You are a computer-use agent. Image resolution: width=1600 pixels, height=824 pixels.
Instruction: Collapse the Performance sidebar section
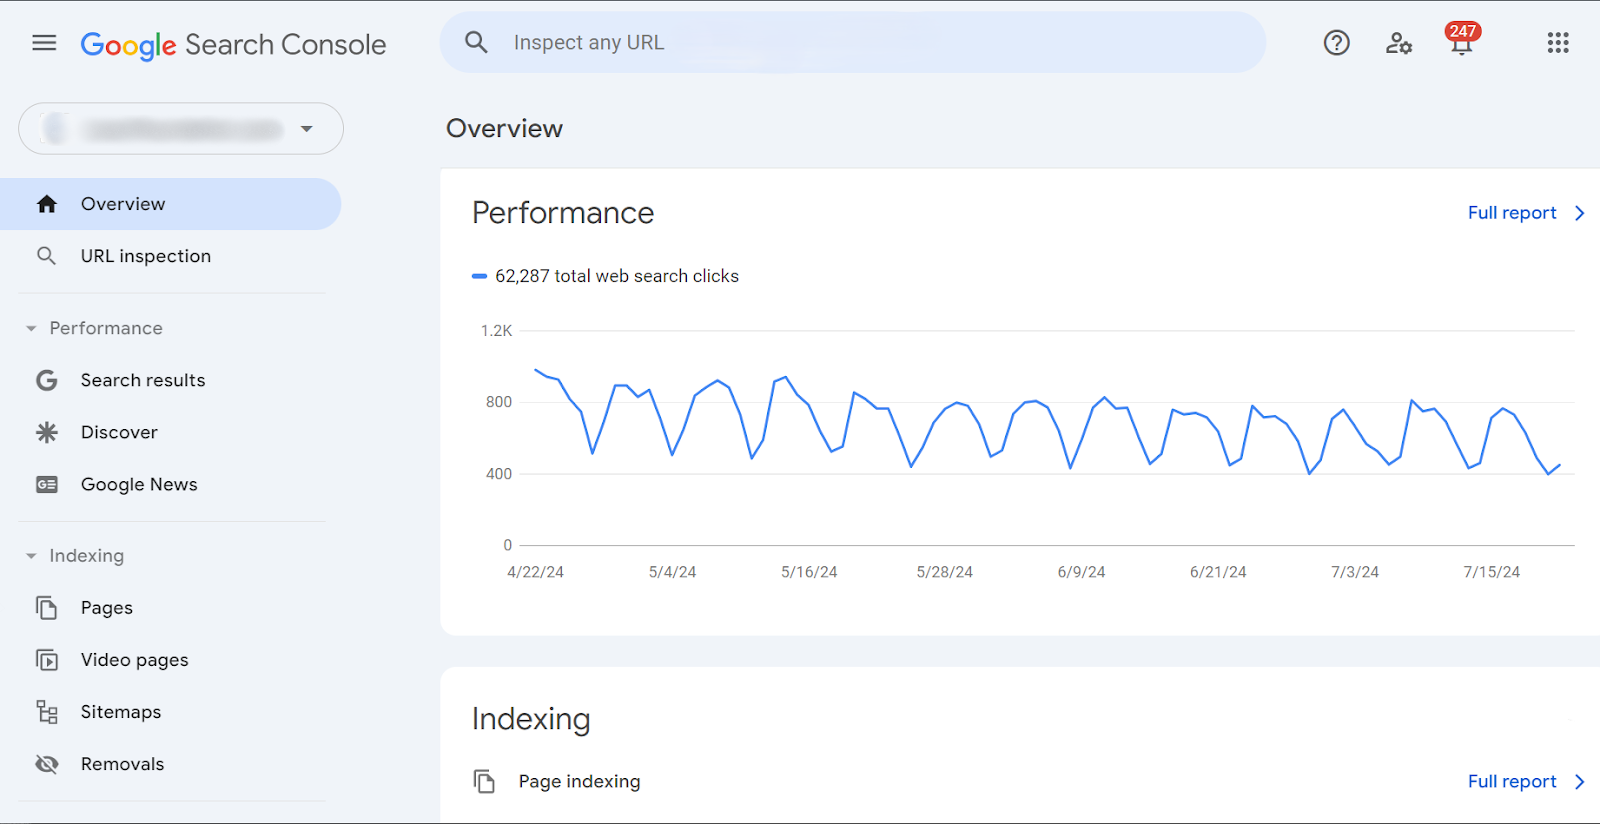pos(31,328)
